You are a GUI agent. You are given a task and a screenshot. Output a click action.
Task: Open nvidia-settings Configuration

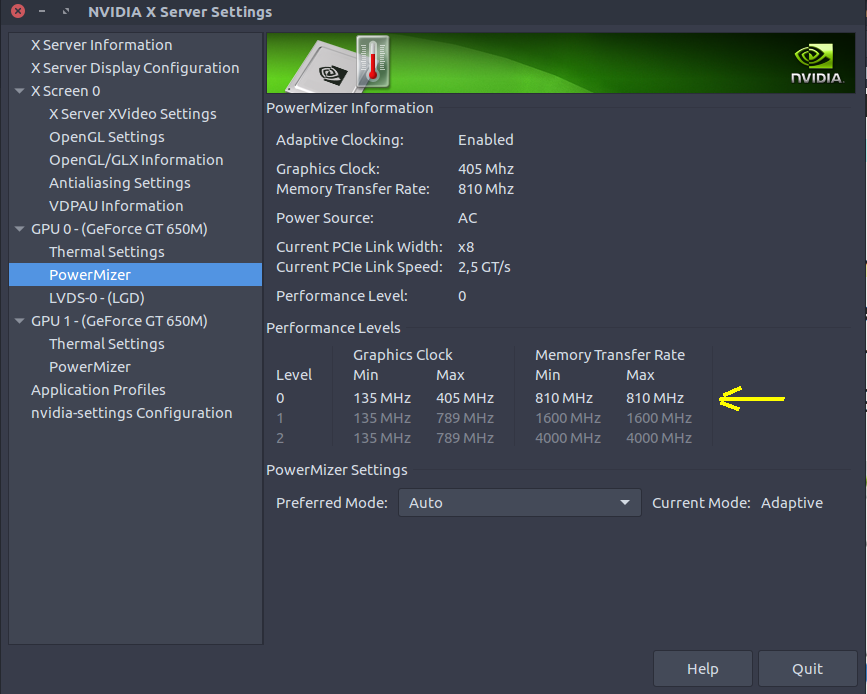click(132, 413)
